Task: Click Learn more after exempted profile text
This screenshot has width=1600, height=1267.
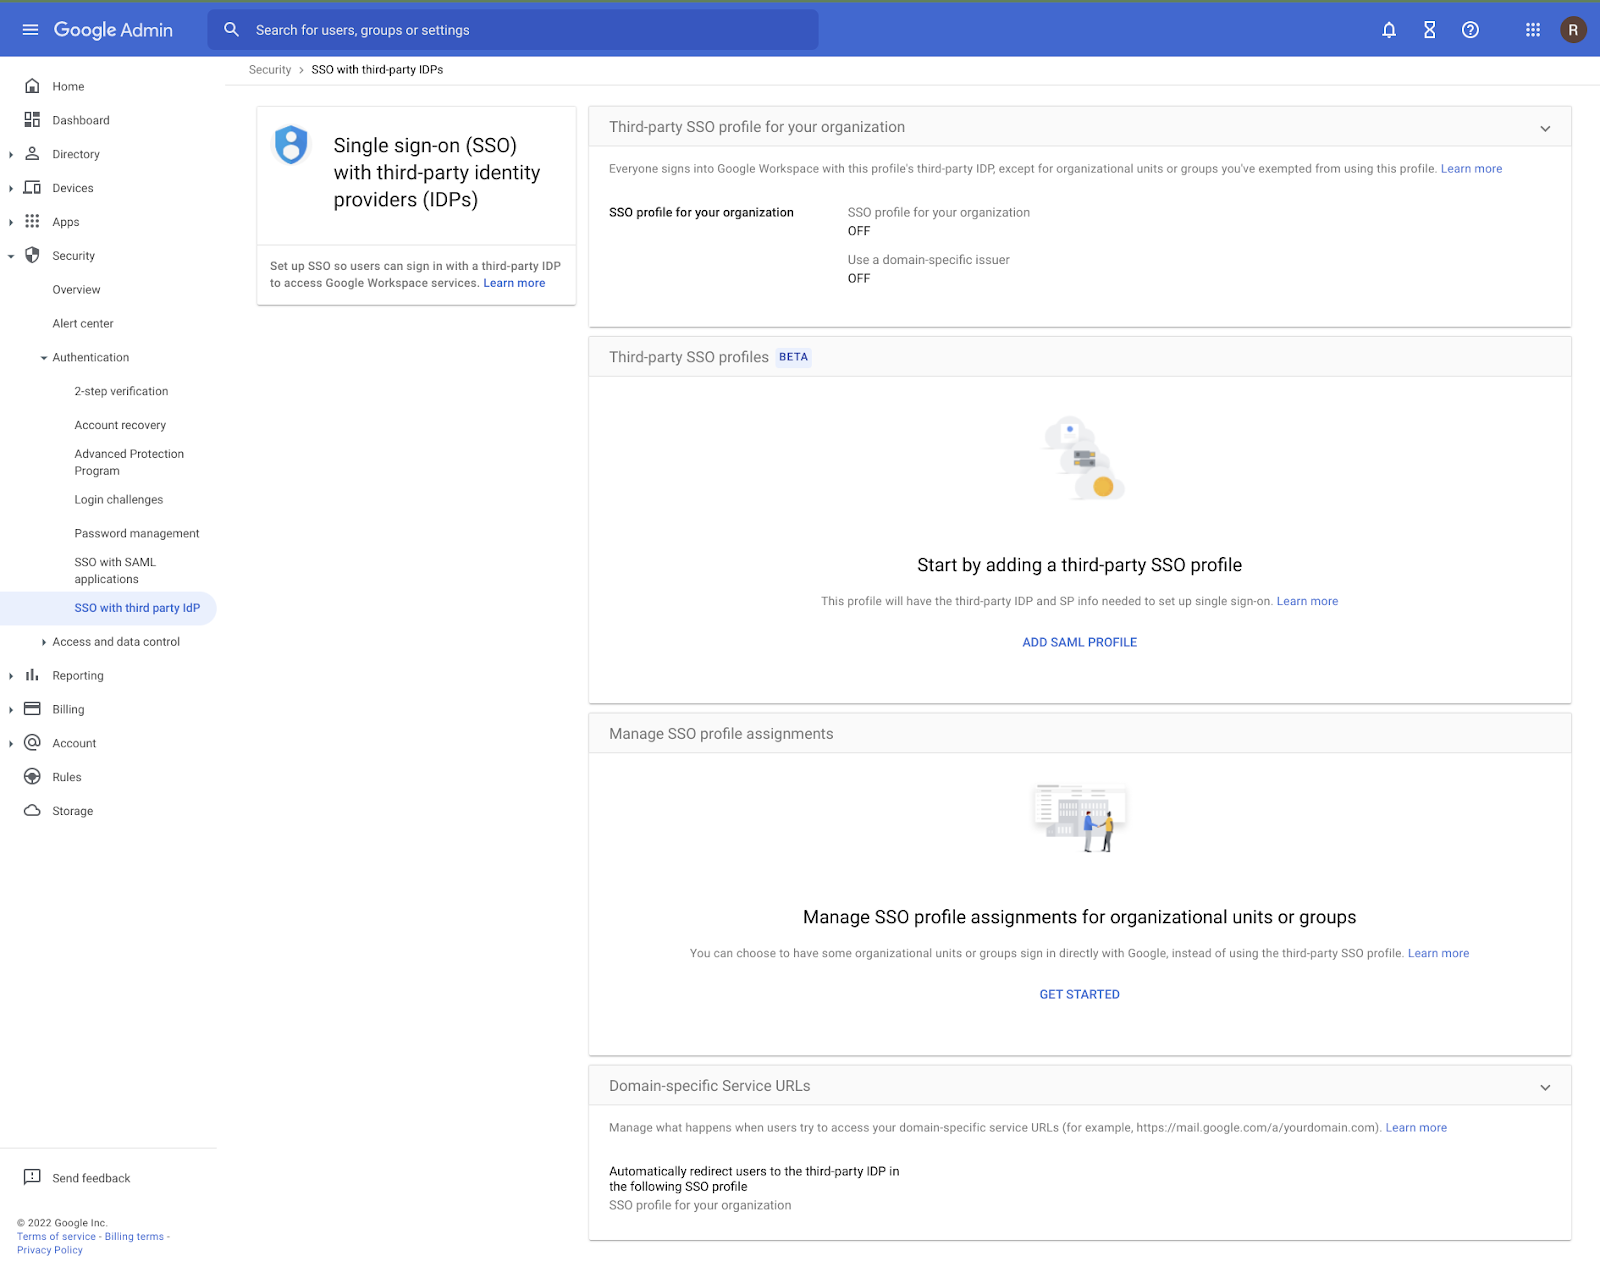Action: [1471, 169]
